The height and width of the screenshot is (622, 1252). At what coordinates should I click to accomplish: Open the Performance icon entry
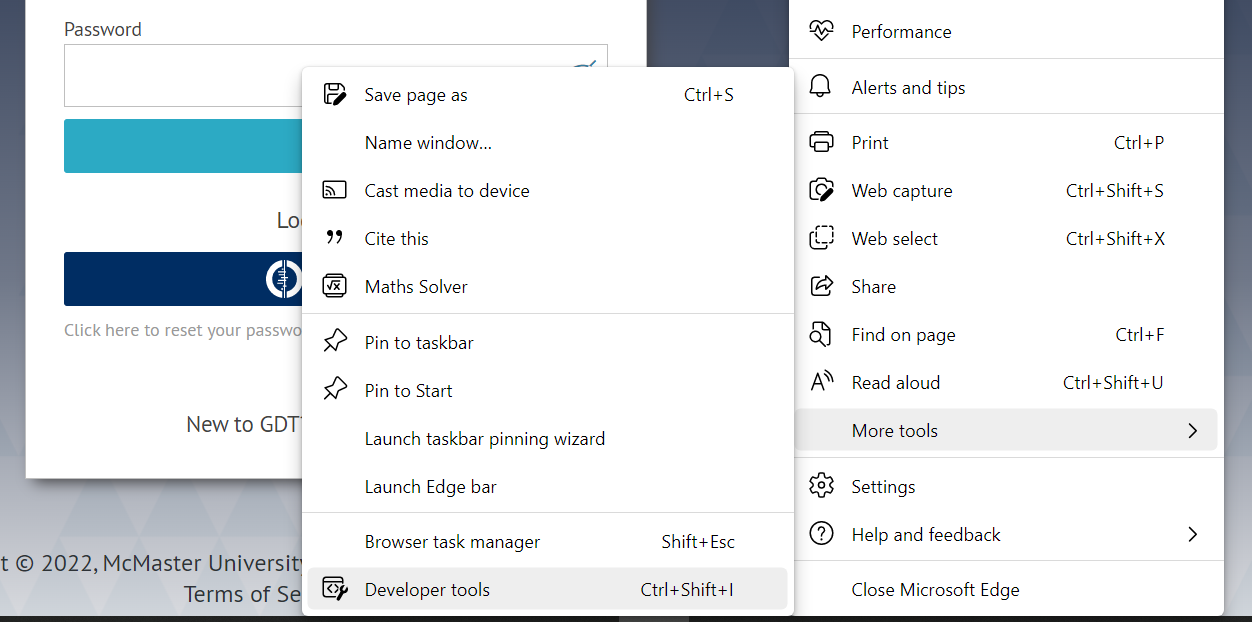coord(820,31)
